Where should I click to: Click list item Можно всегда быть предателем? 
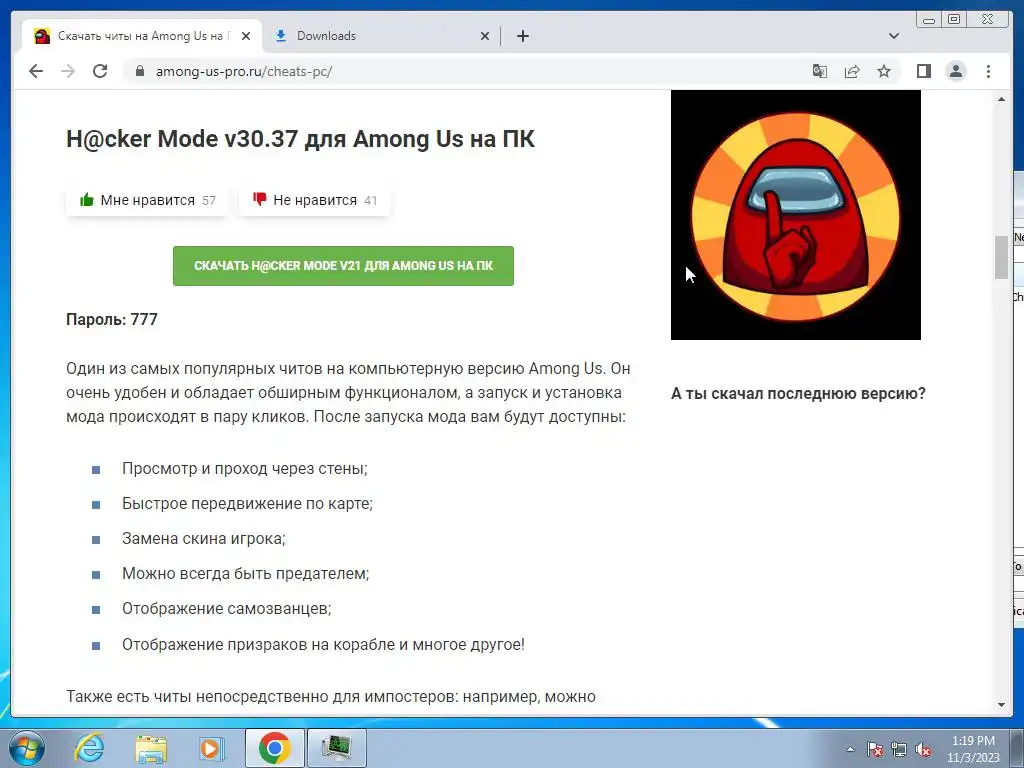(x=246, y=573)
